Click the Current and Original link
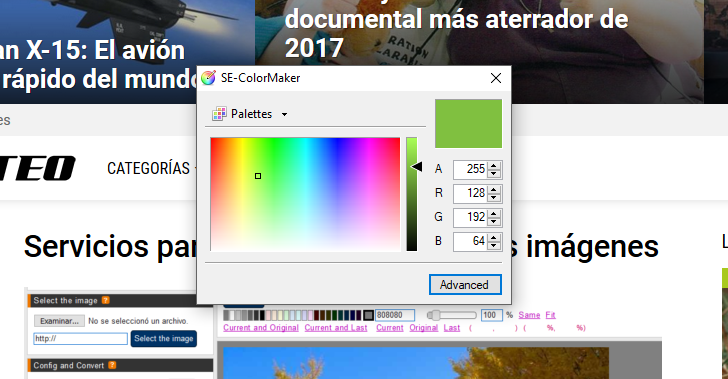This screenshot has width=728, height=379. 261,328
